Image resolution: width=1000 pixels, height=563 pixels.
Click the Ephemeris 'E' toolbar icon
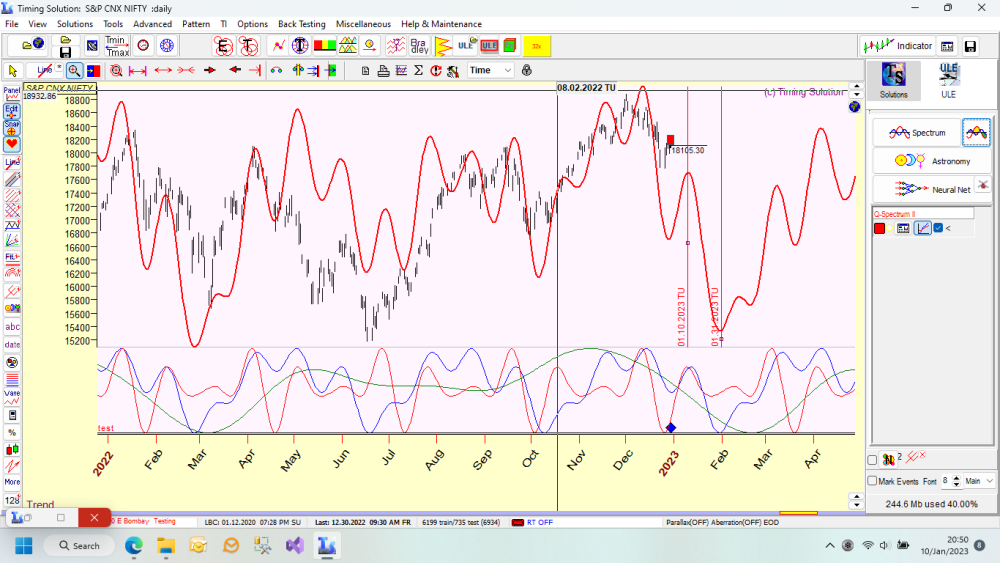point(223,46)
